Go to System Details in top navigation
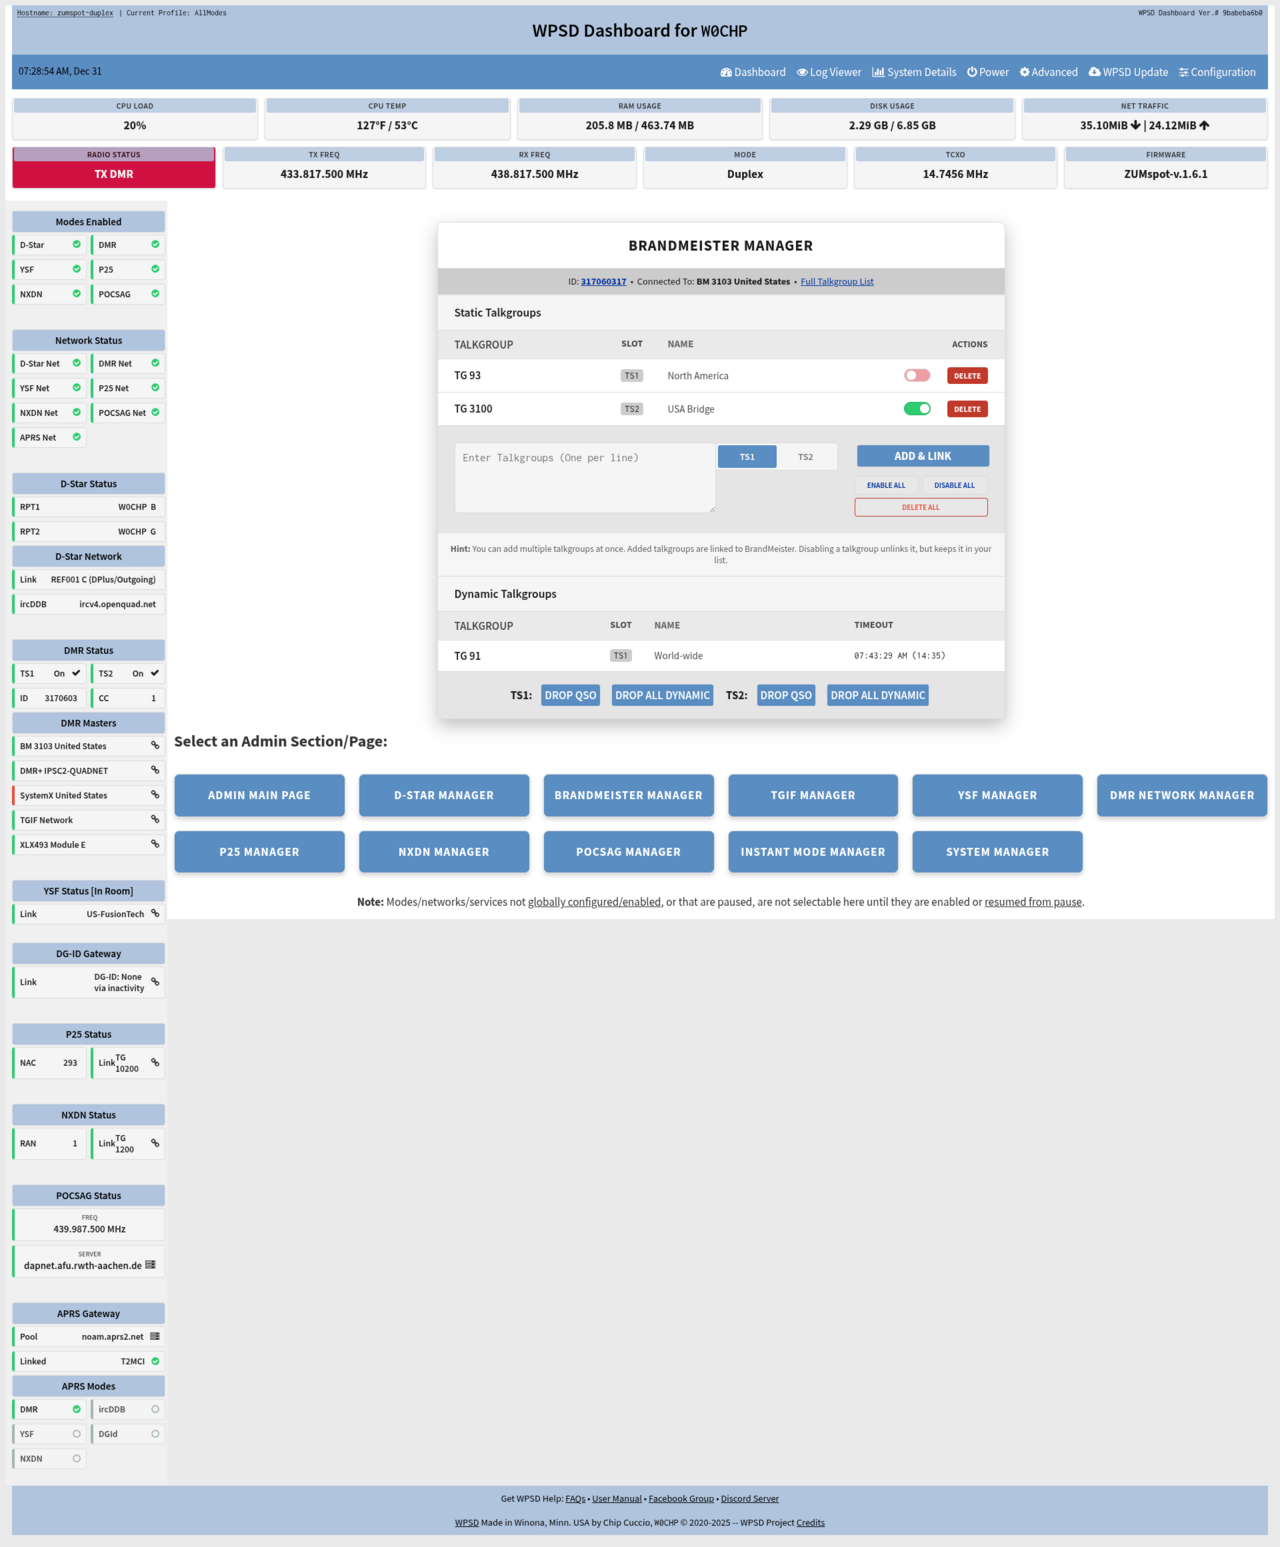Viewport: 1280px width, 1547px height. coord(914,72)
